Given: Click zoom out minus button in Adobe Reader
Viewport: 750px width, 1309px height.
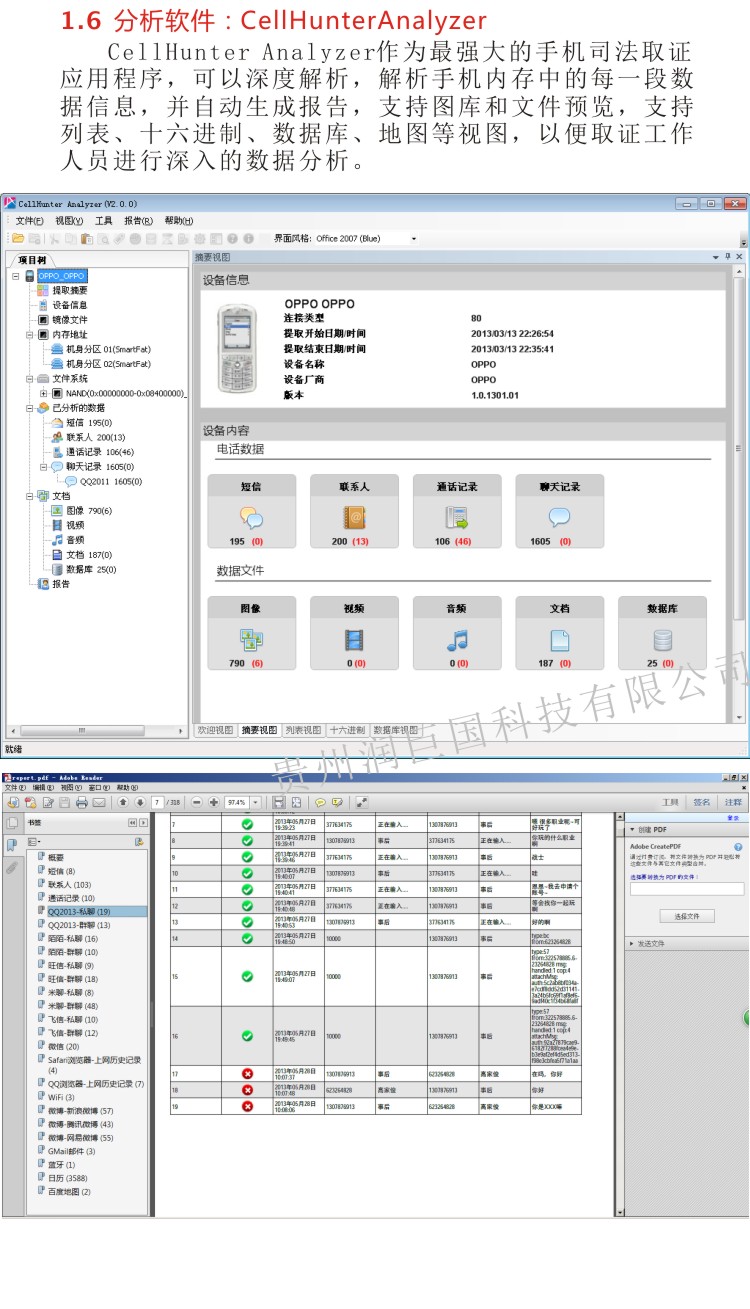Looking at the screenshot, I should pyautogui.click(x=197, y=802).
